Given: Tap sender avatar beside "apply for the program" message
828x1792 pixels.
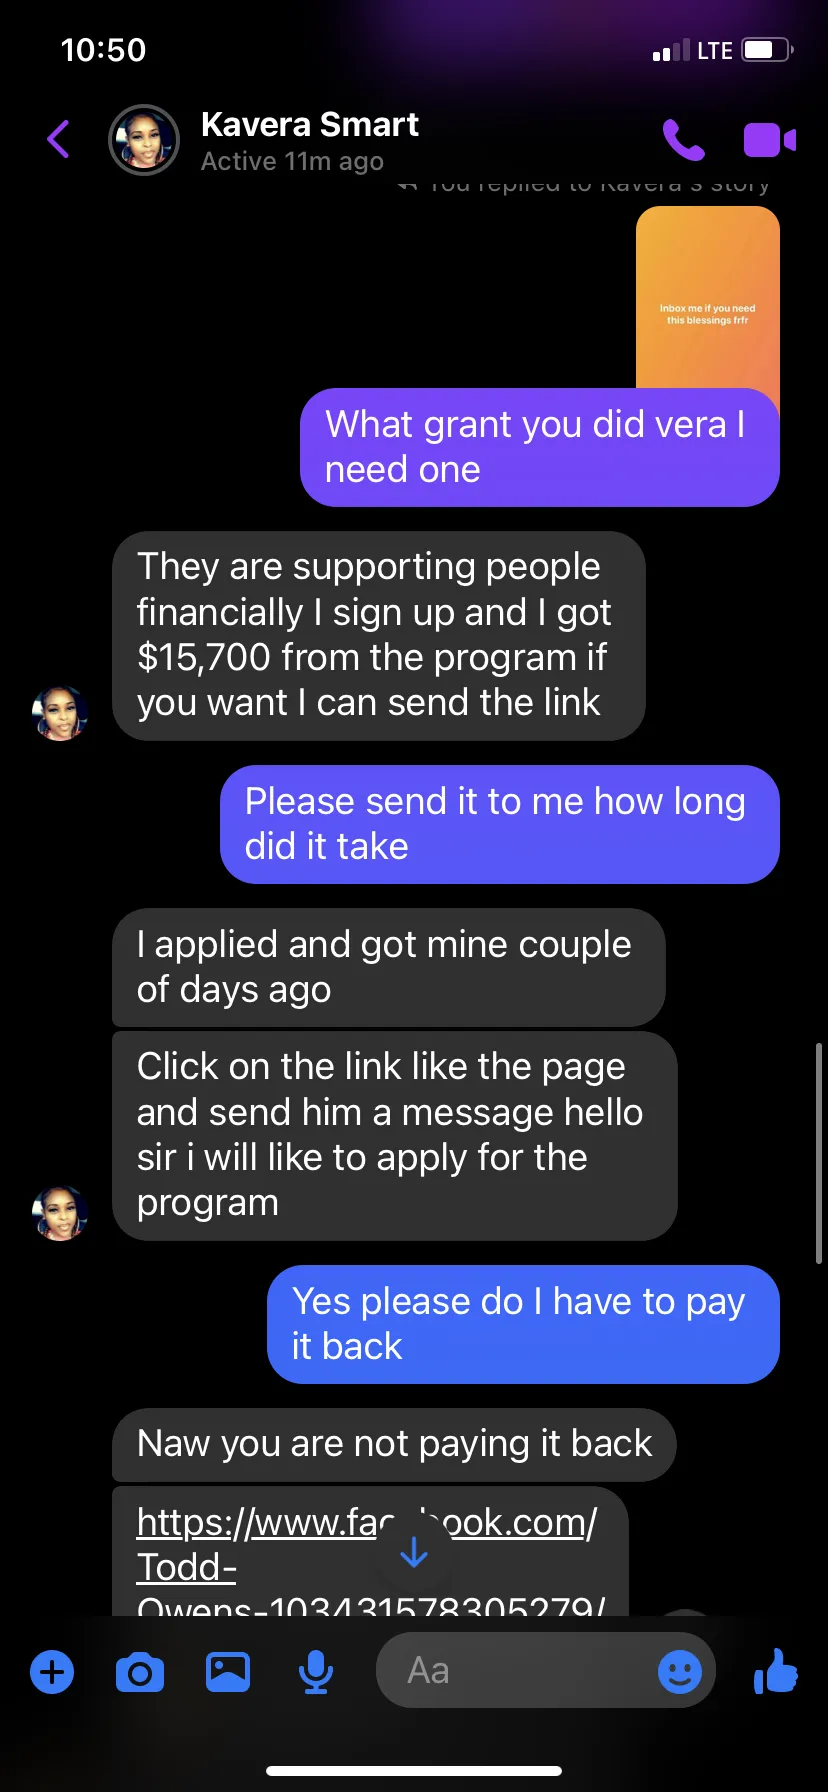Looking at the screenshot, I should point(60,1213).
